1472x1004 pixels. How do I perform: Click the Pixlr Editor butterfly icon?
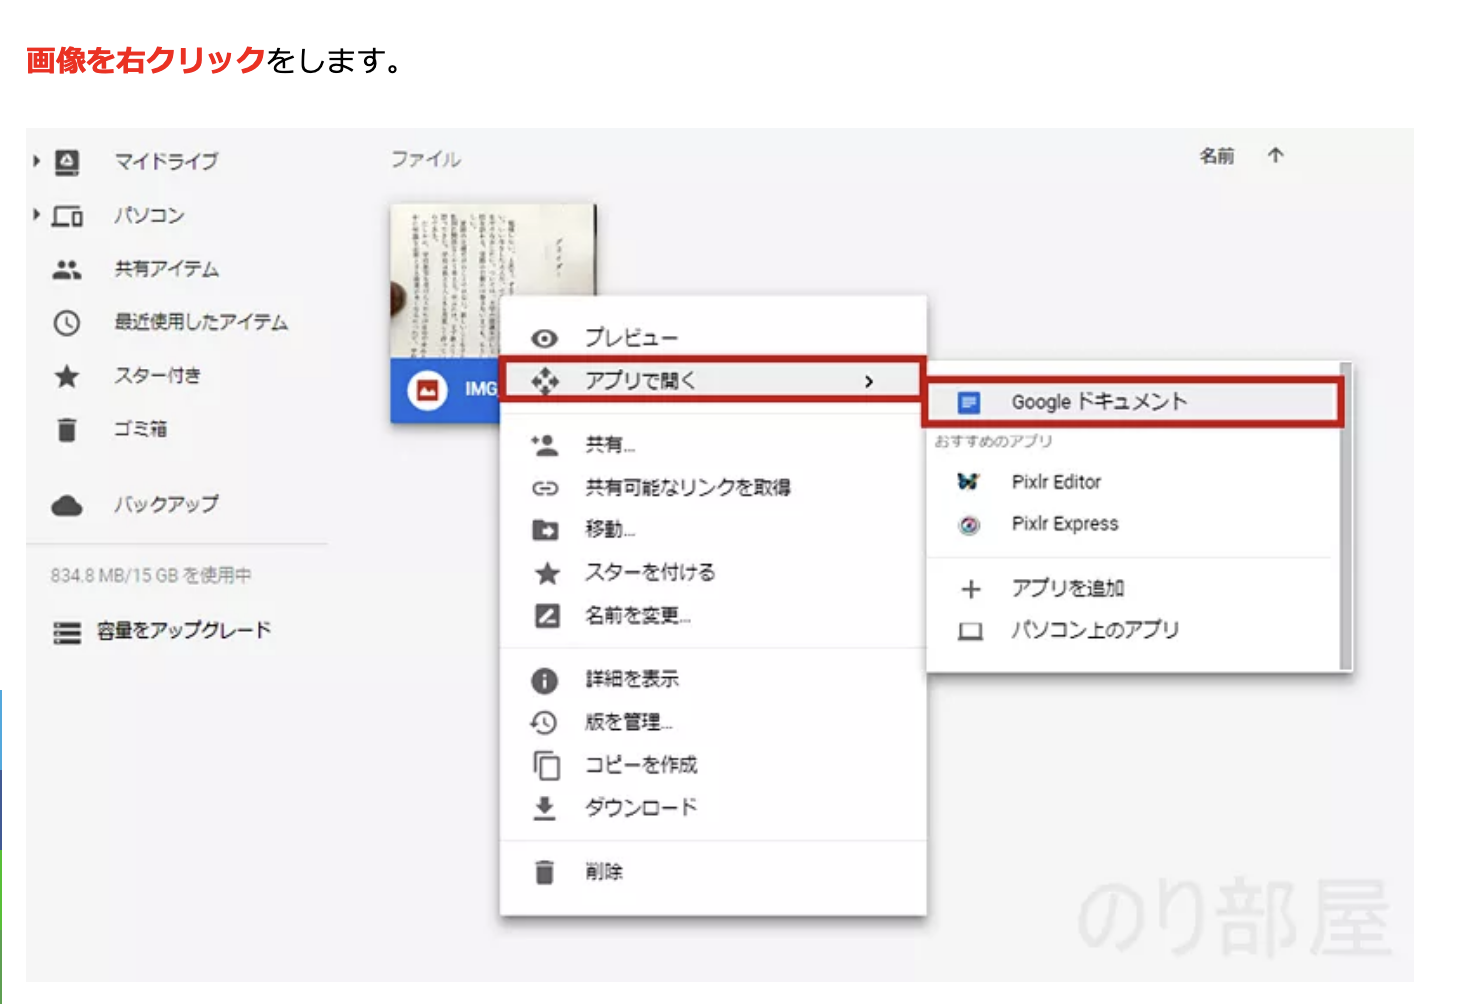click(x=968, y=482)
